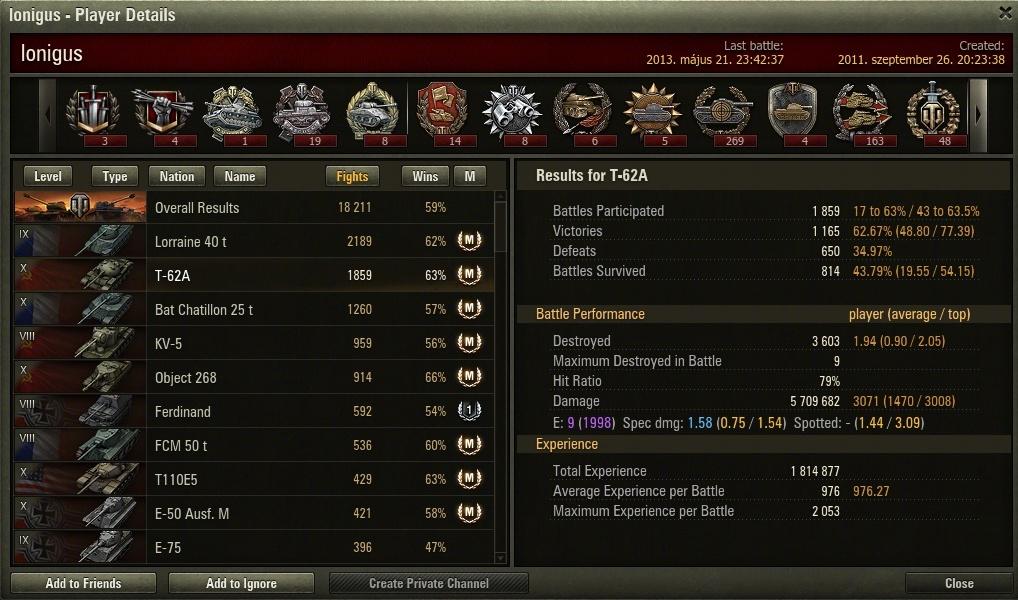
Task: Select the medal badge showing 163
Action: point(862,114)
